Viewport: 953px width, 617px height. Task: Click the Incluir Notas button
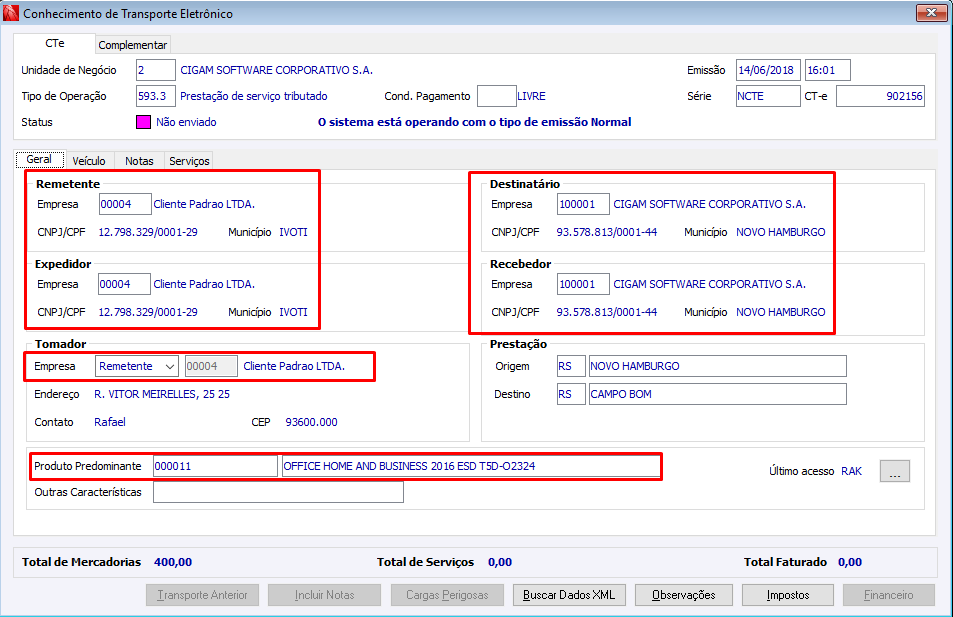[325, 595]
